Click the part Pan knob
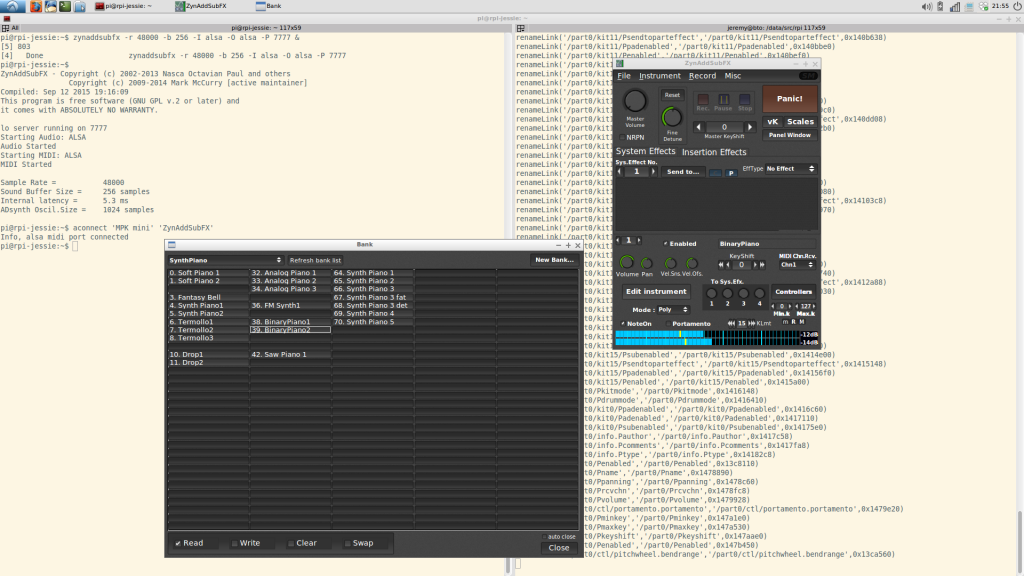The height and width of the screenshot is (576, 1024). (x=647, y=263)
